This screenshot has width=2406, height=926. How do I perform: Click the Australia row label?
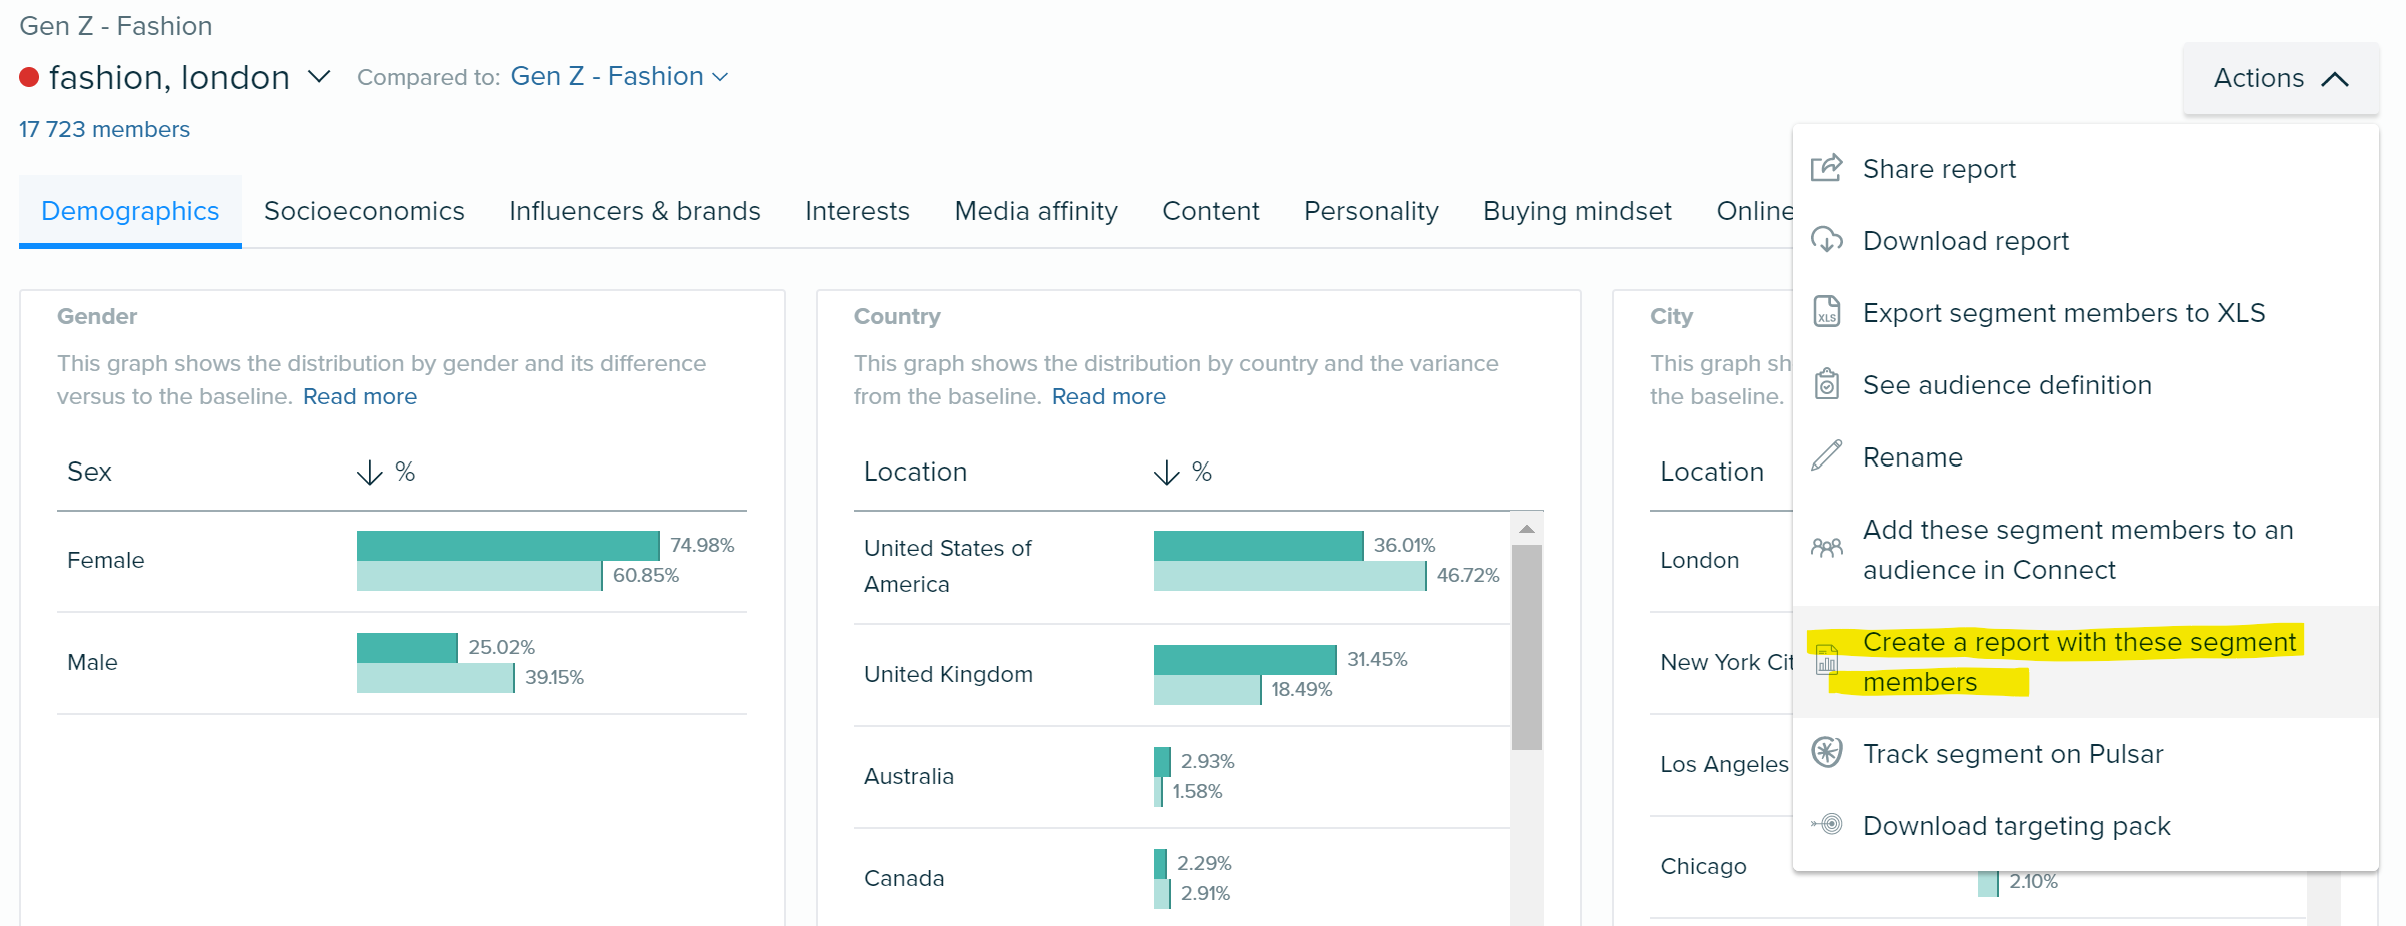tap(908, 776)
